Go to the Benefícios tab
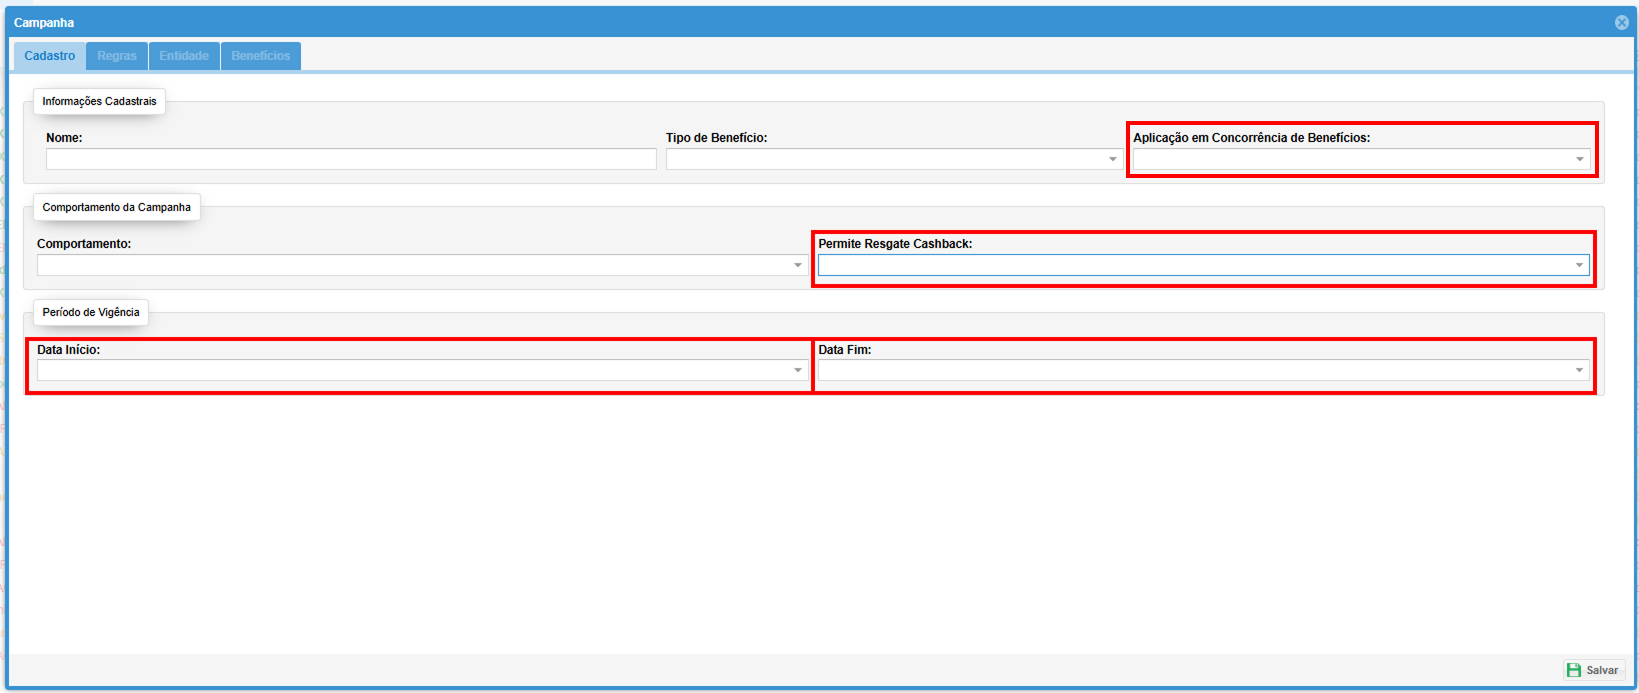This screenshot has height=693, width=1639. [x=261, y=56]
